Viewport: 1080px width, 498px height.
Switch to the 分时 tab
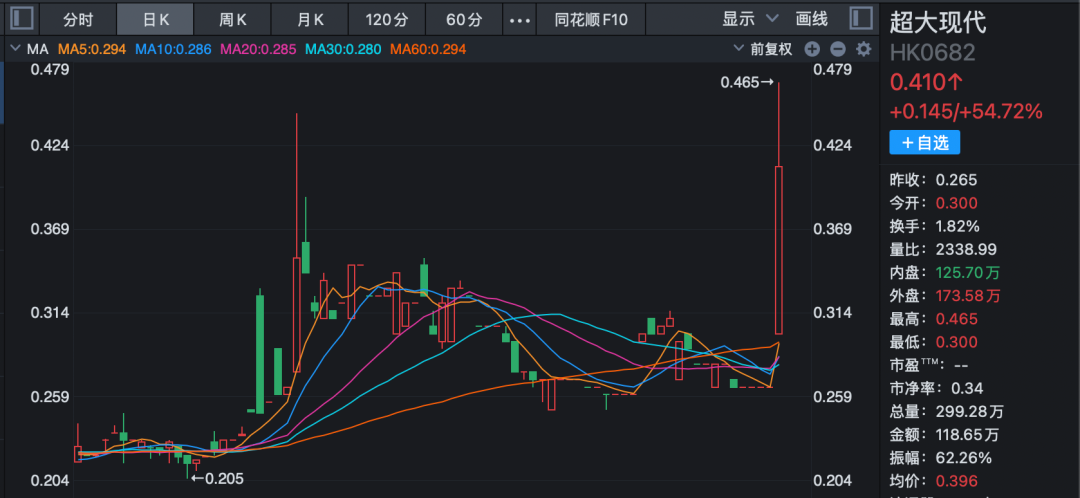pyautogui.click(x=78, y=19)
